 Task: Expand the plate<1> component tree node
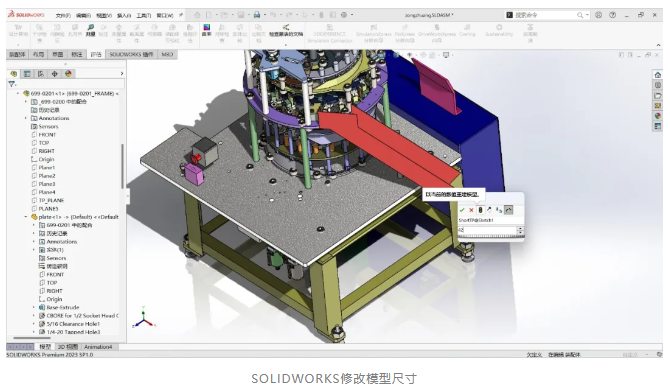pos(26,217)
